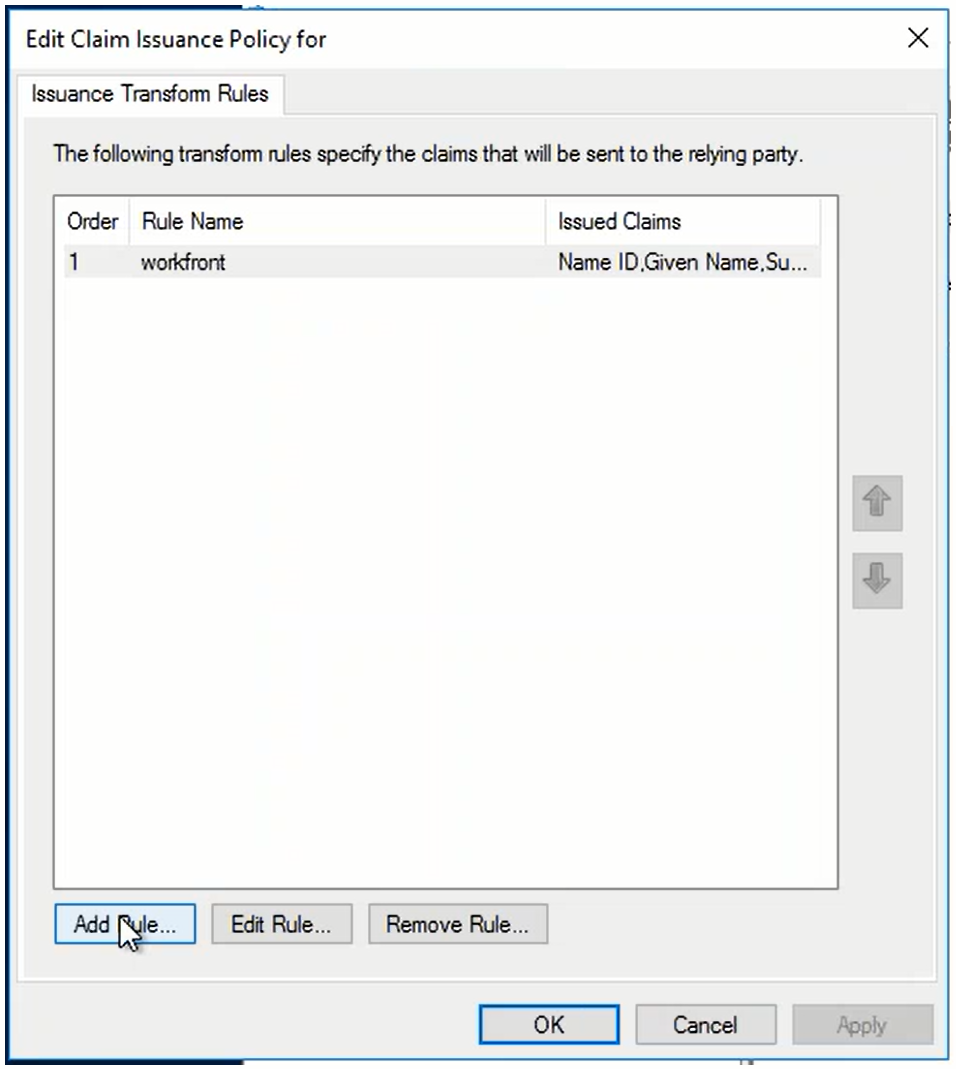Click the Issued Claims column header
The image size is (956, 1069).
click(619, 221)
